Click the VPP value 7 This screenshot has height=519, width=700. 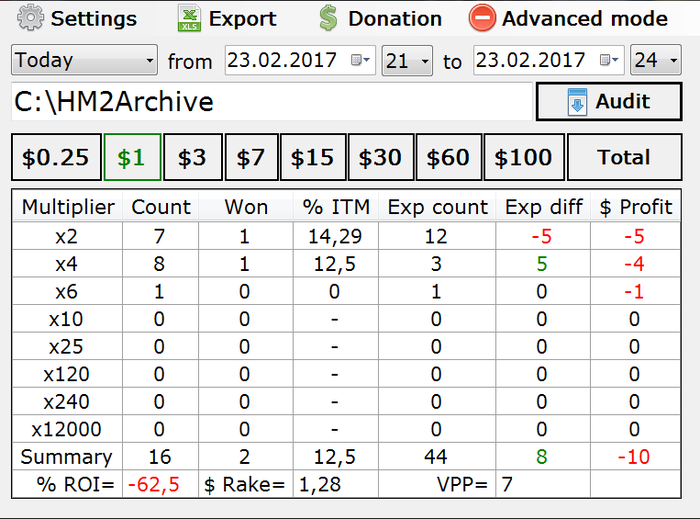click(x=507, y=485)
